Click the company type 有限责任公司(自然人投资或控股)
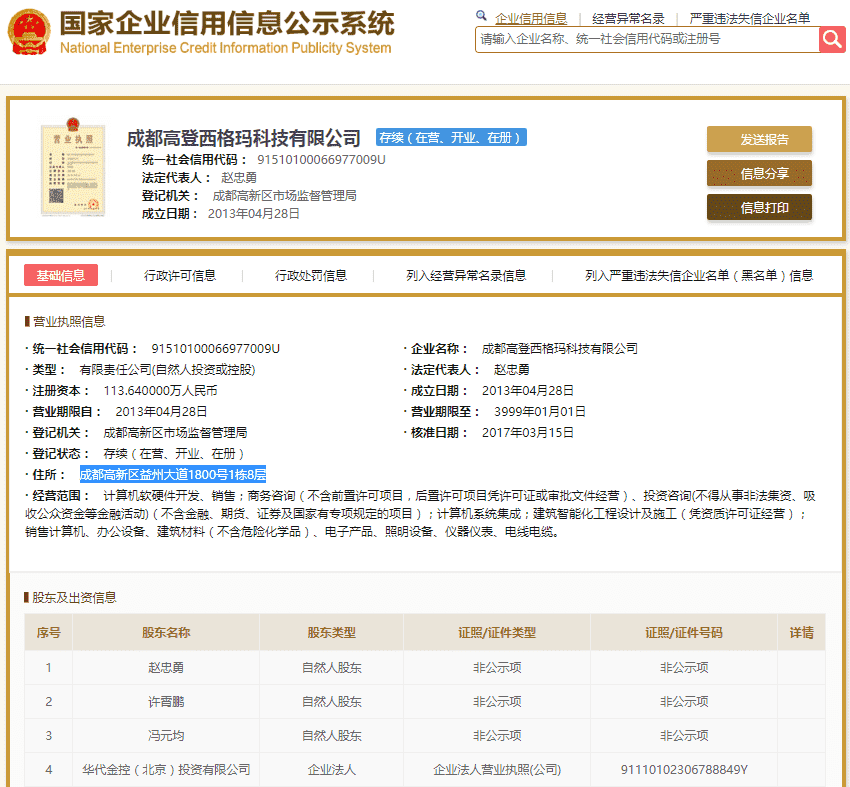 (x=167, y=370)
